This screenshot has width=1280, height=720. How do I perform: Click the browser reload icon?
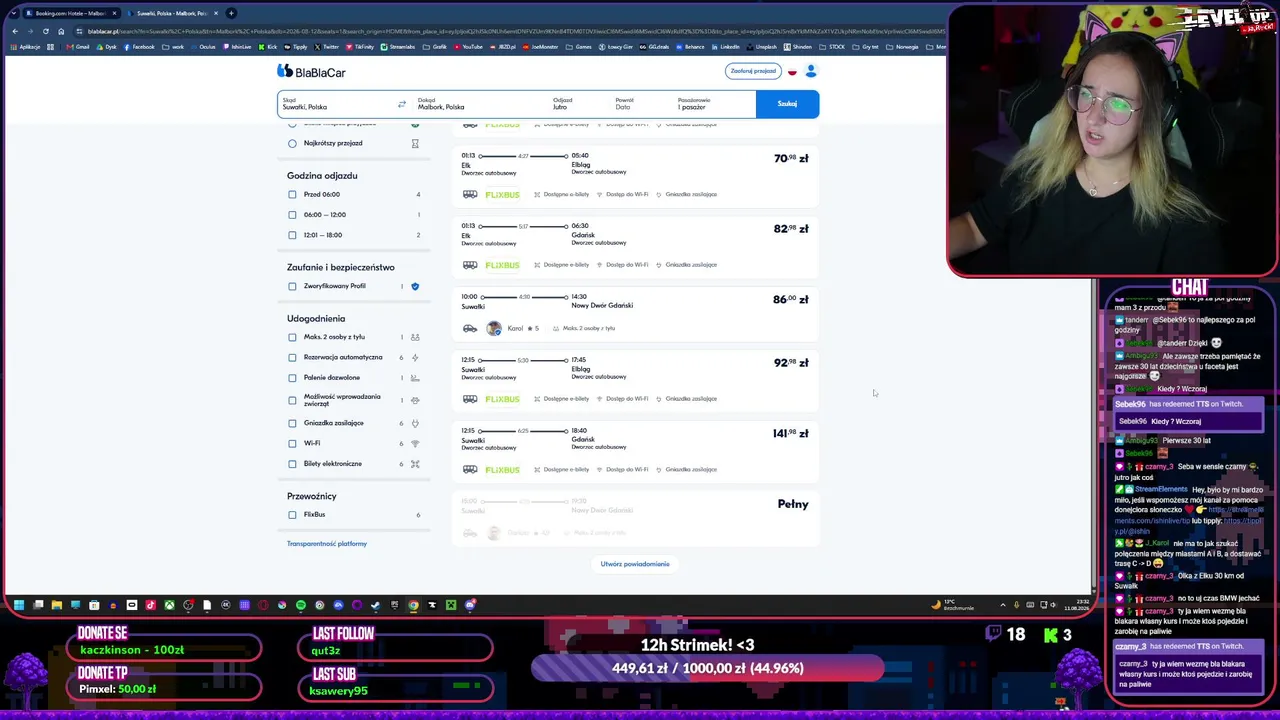45,31
